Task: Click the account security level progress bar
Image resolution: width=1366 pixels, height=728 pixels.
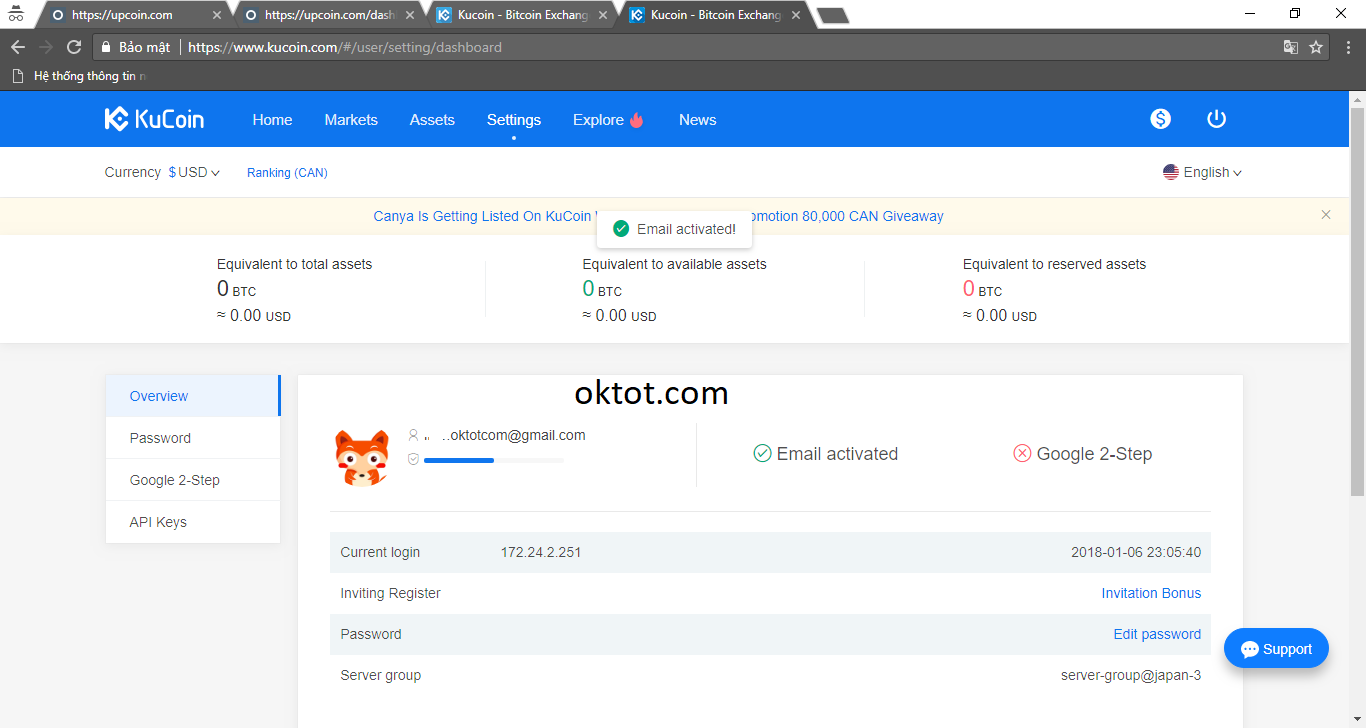Action: coord(493,460)
